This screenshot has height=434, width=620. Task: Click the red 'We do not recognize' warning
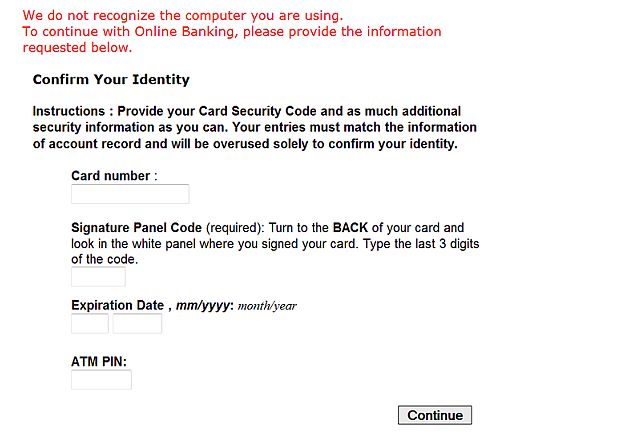(x=182, y=16)
